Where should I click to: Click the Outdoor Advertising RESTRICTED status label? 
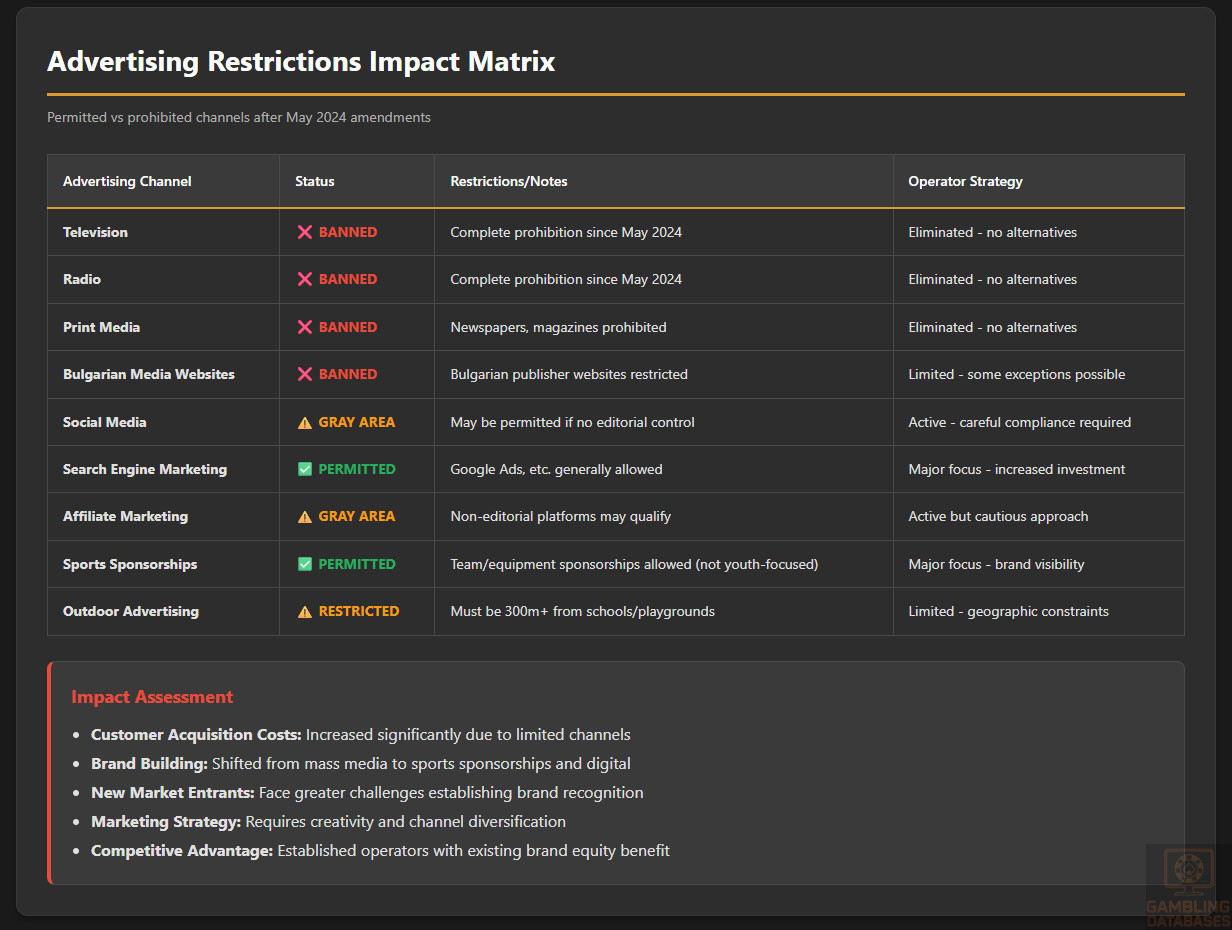pyautogui.click(x=358, y=611)
